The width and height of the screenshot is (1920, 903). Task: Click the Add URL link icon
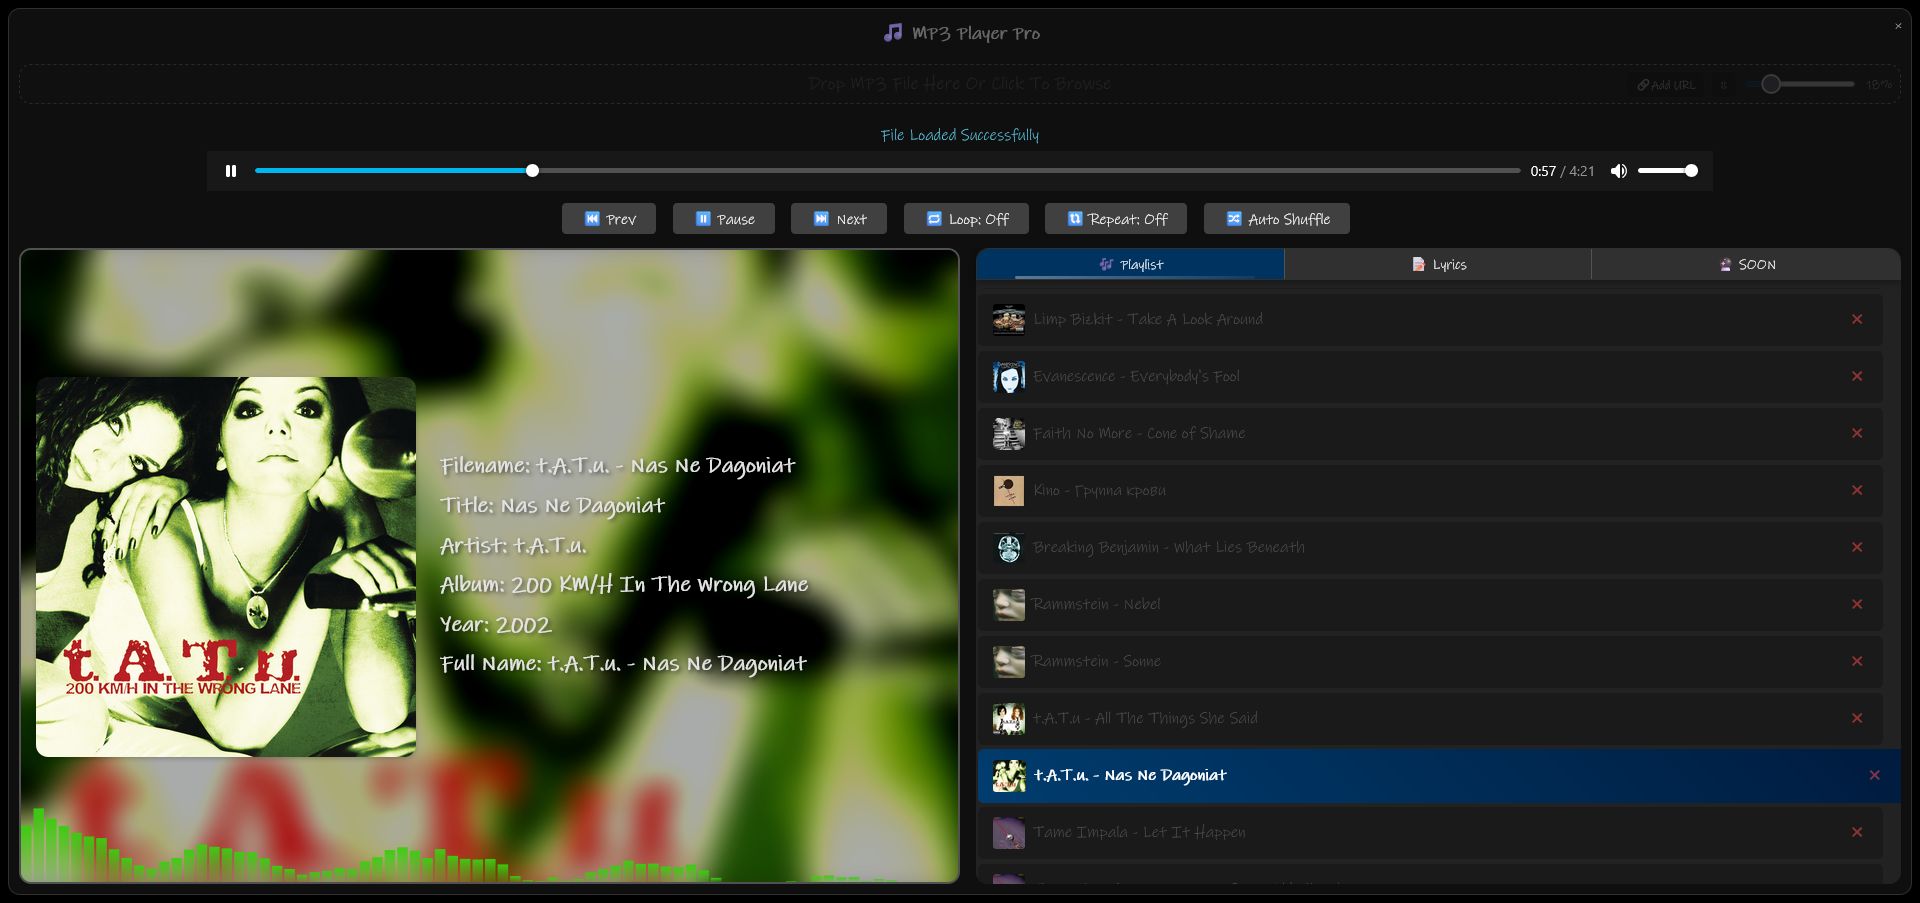[1642, 84]
